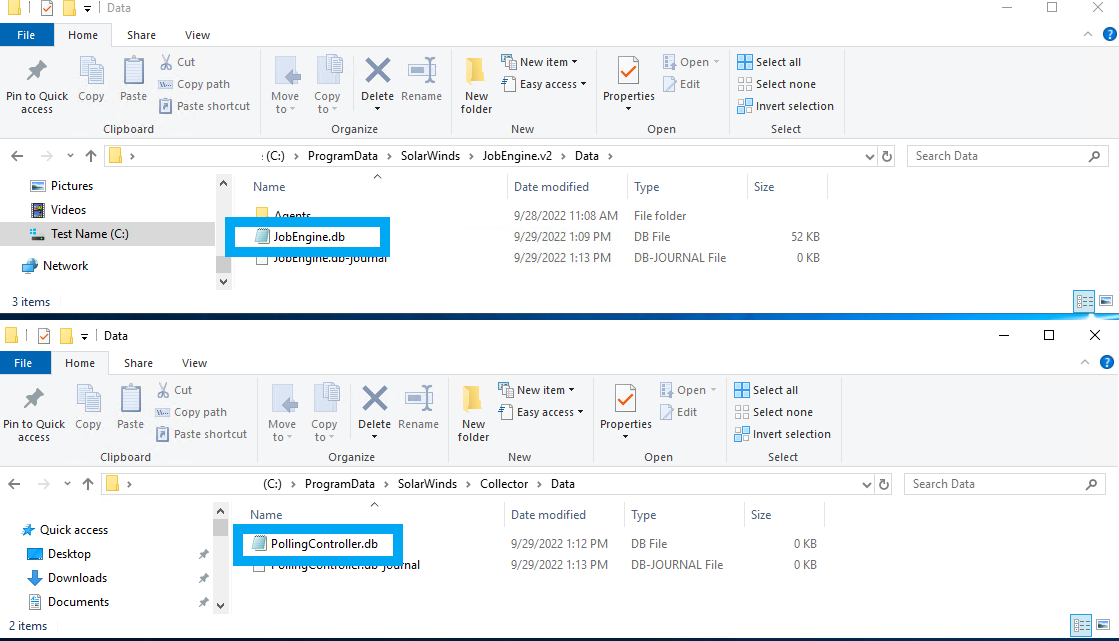Switch to Share tab in JobEngine.v2 window
The width and height of the screenshot is (1119, 641).
click(141, 35)
